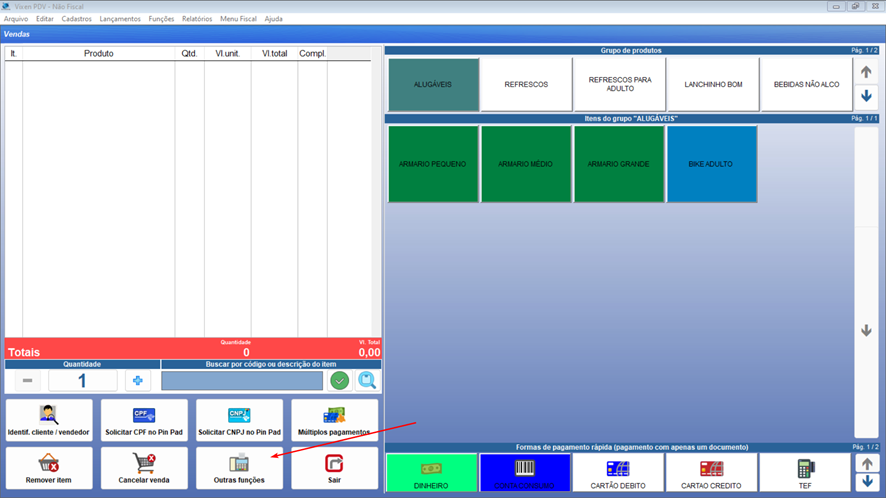Open Identif. cliente / vendedor
Screen dimensions: 886x498
48,420
